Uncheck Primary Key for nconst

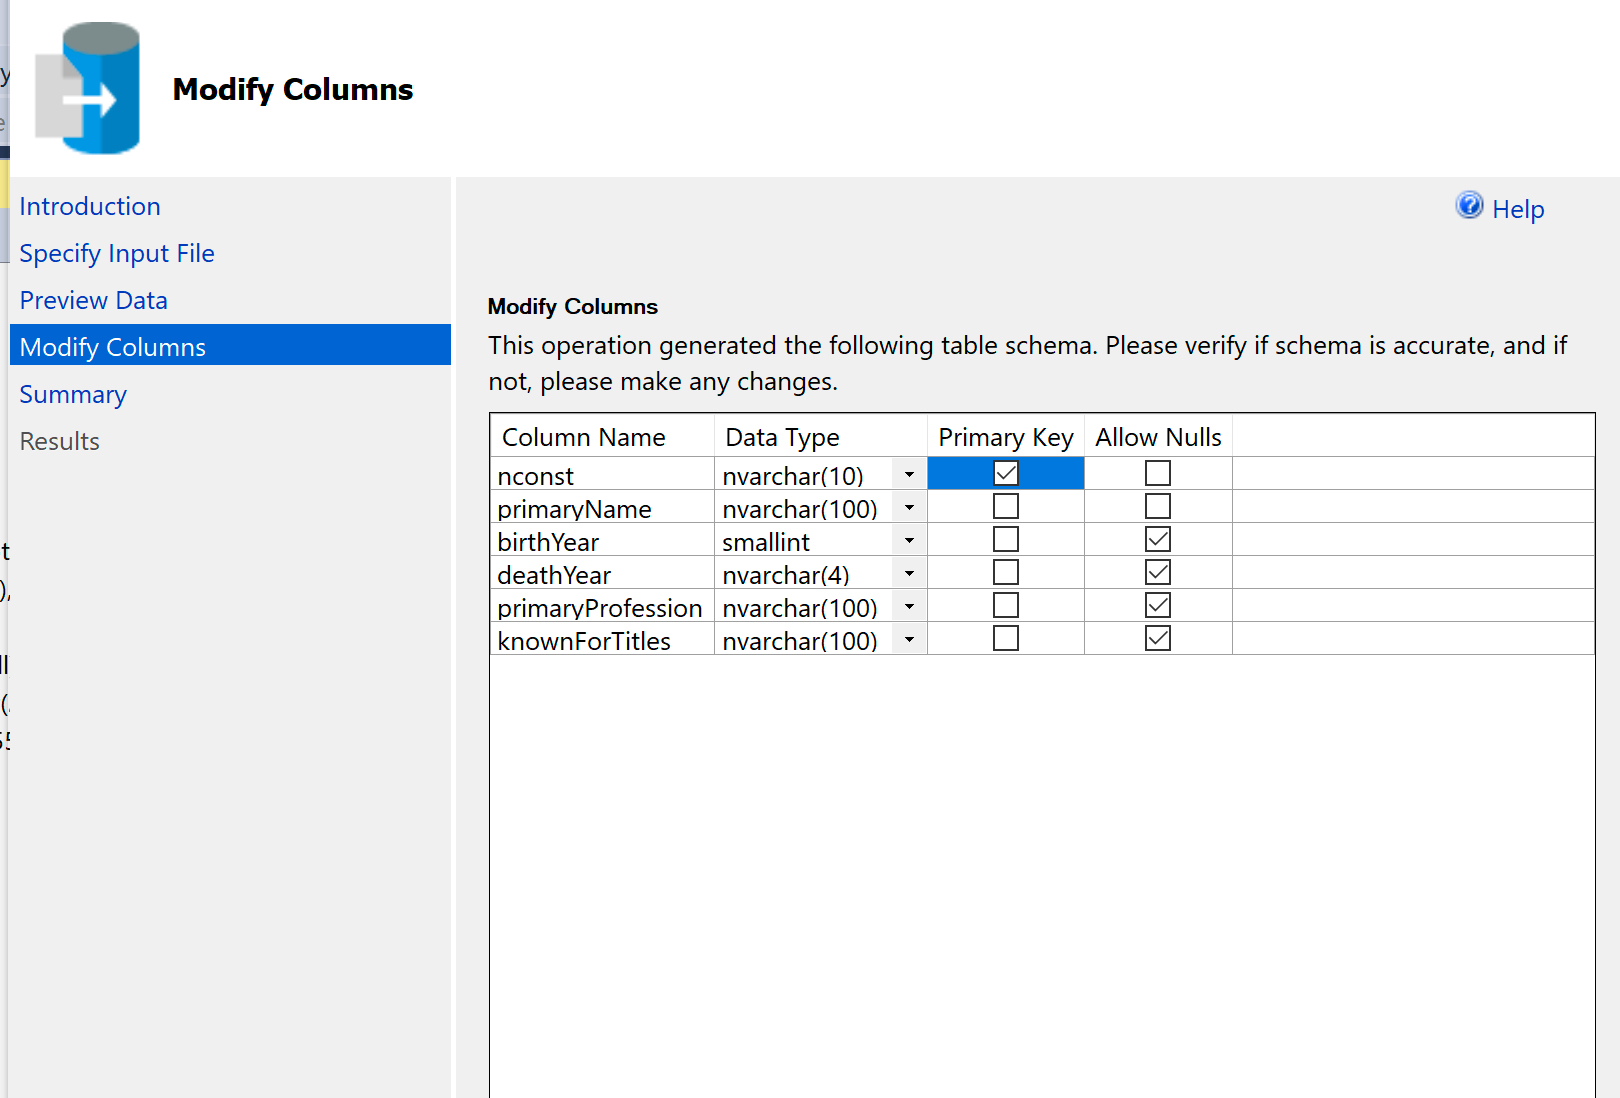pyautogui.click(x=1005, y=472)
